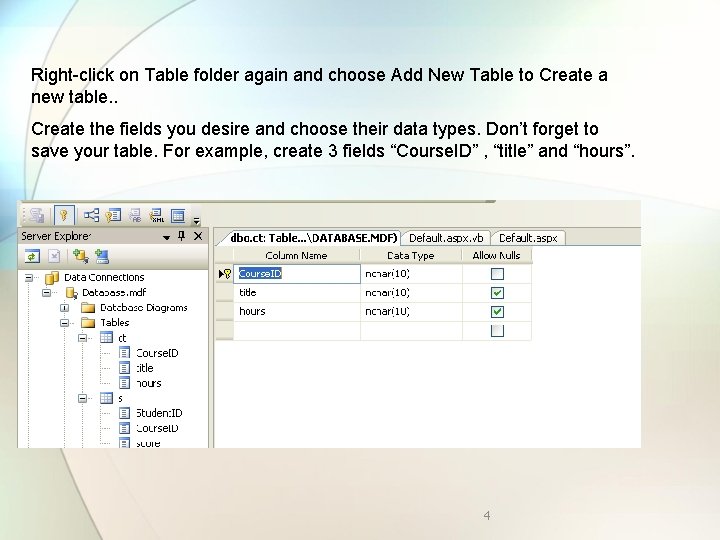Select the hours column icon in tree

[124, 383]
